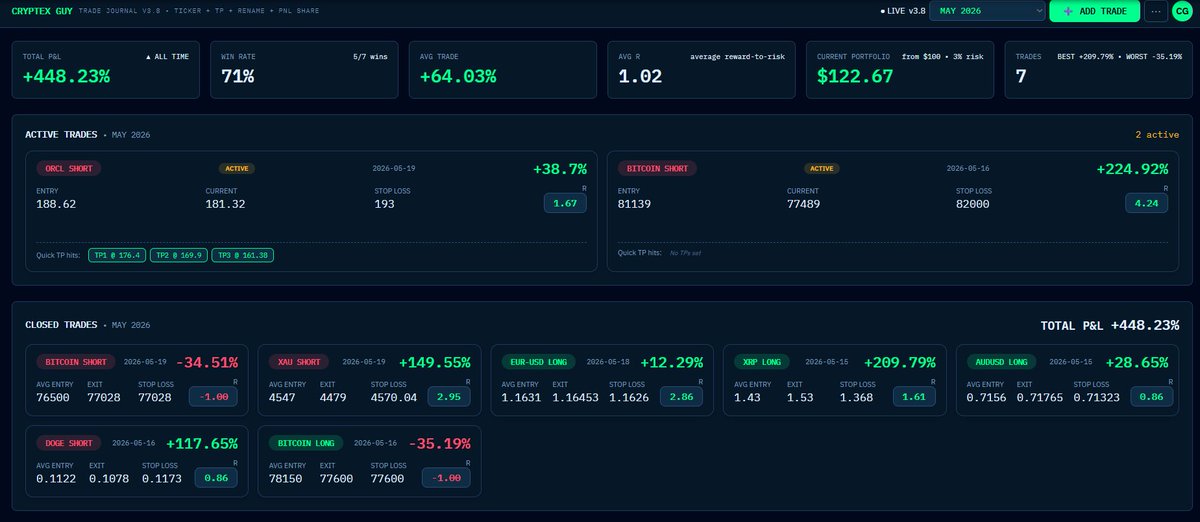Click the -34.51% closed trade result
Viewport: 1200px width, 522px height.
[207, 362]
